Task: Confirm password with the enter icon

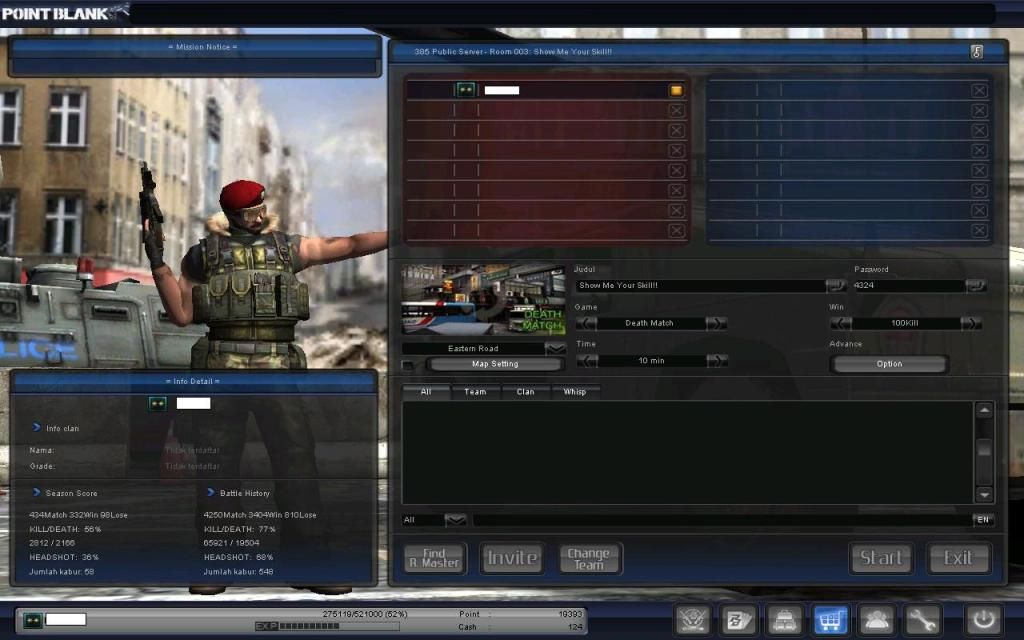Action: (975, 285)
